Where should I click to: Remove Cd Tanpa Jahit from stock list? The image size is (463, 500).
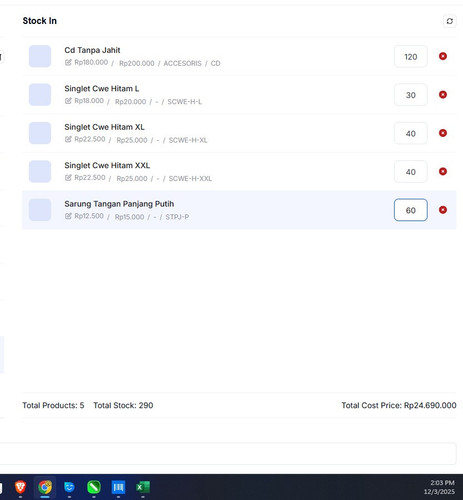pyautogui.click(x=443, y=56)
